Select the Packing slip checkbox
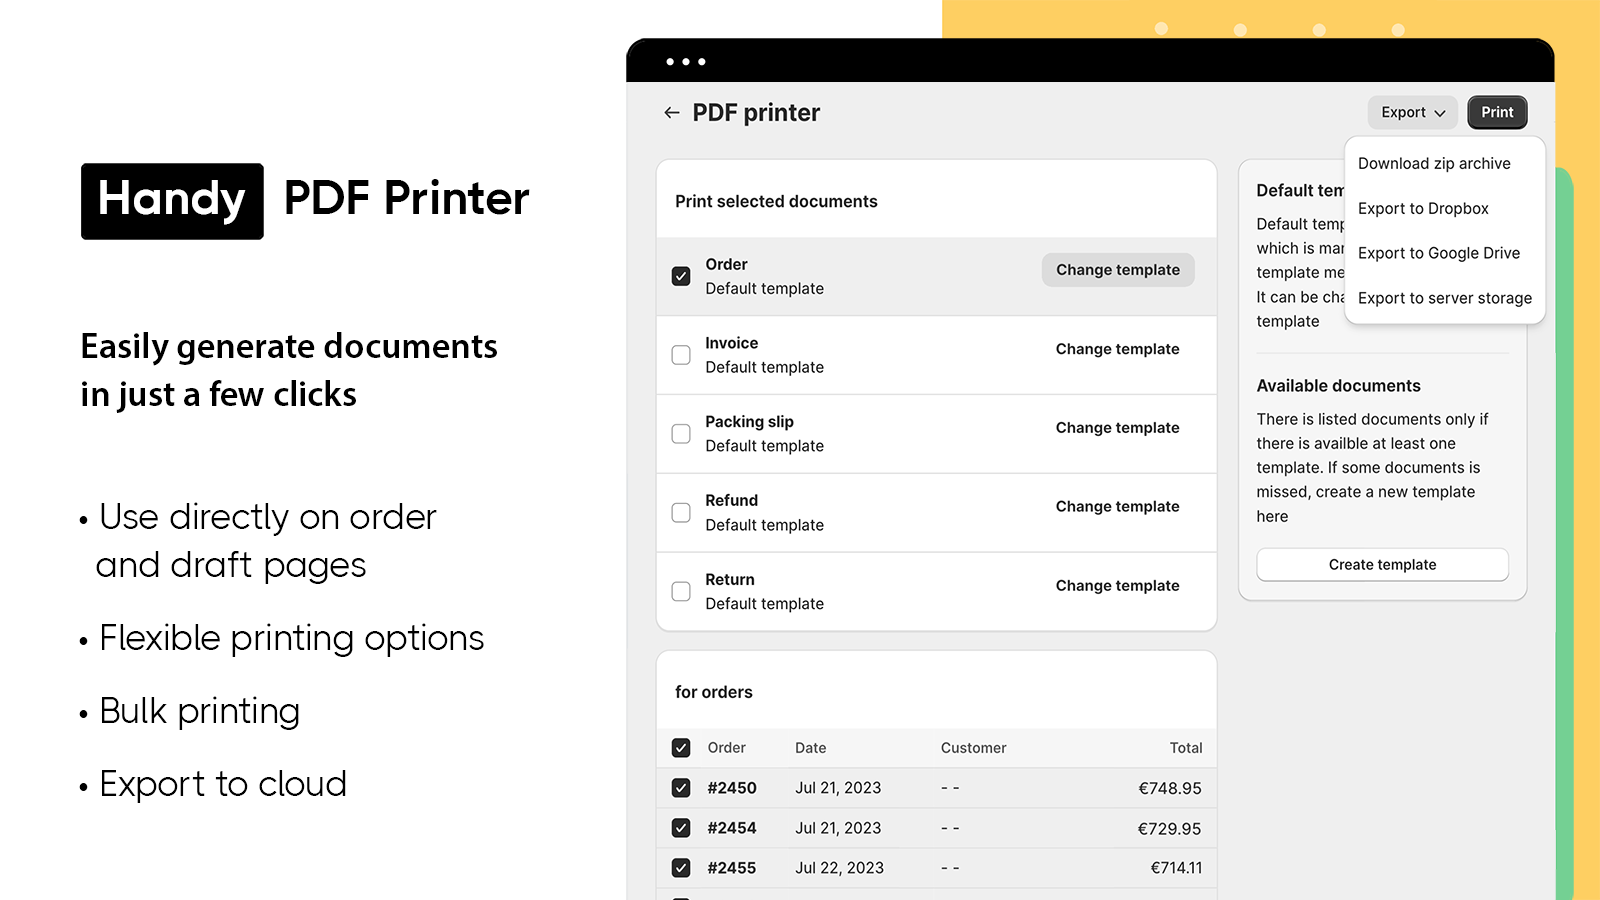1600x900 pixels. click(681, 433)
